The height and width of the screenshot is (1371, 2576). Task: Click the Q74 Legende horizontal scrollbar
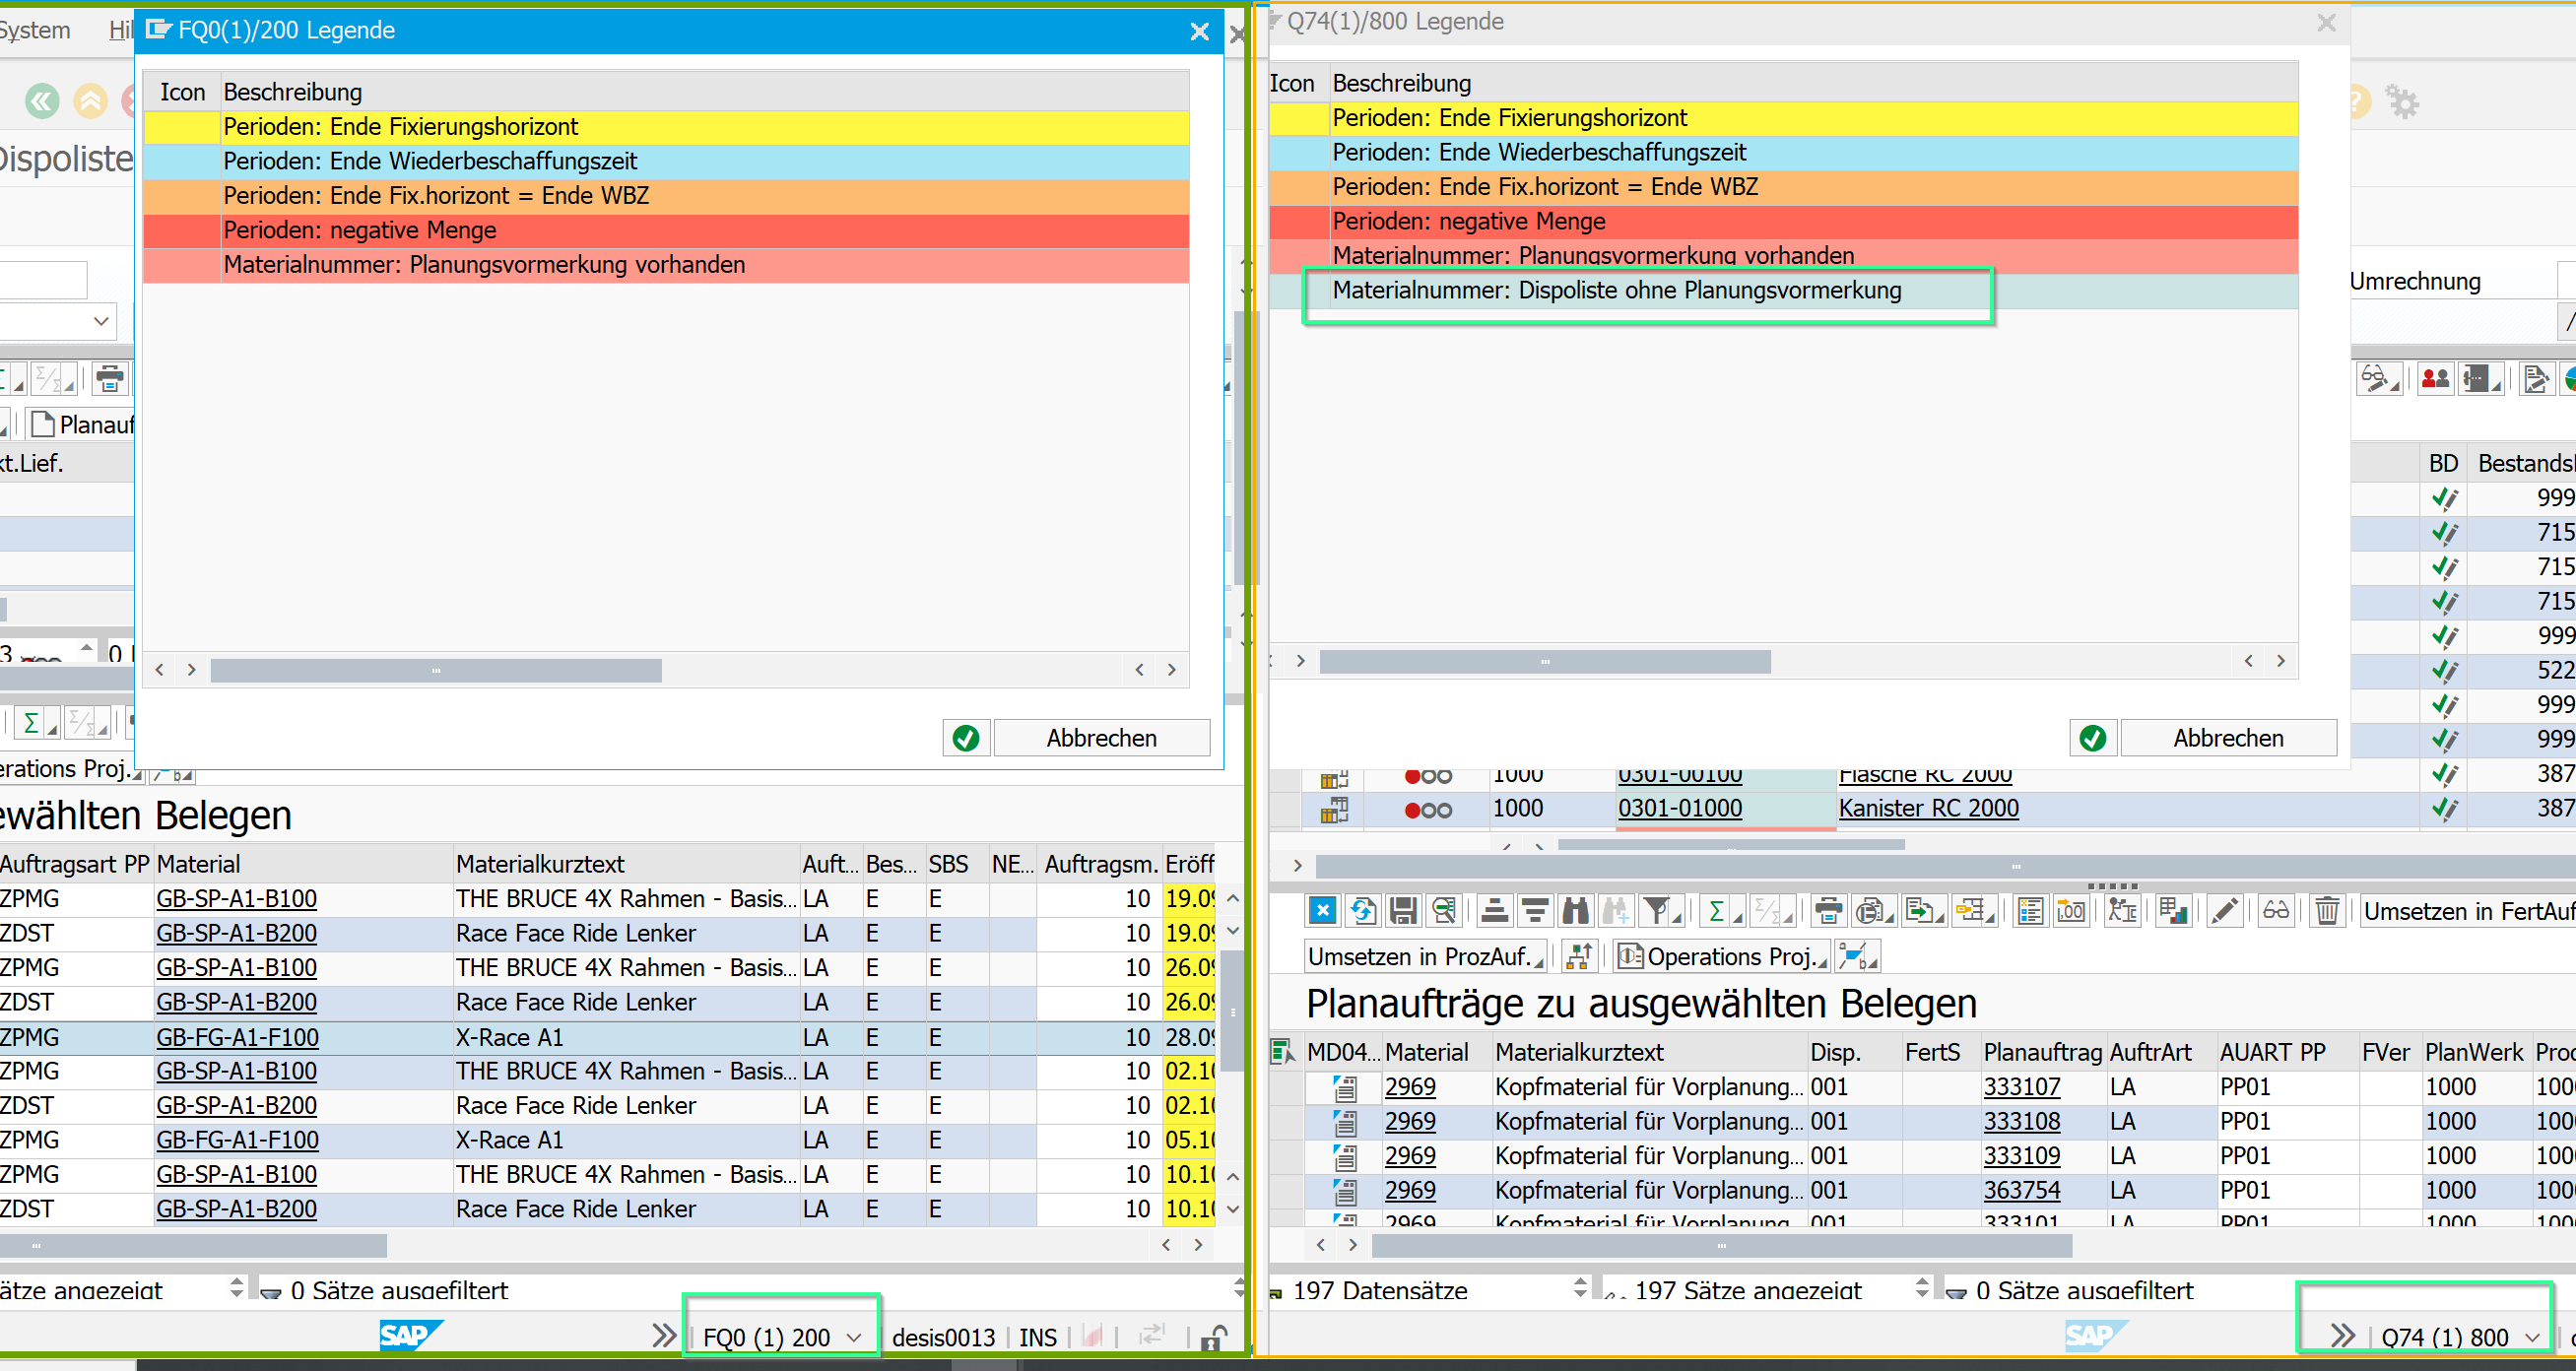1544,662
